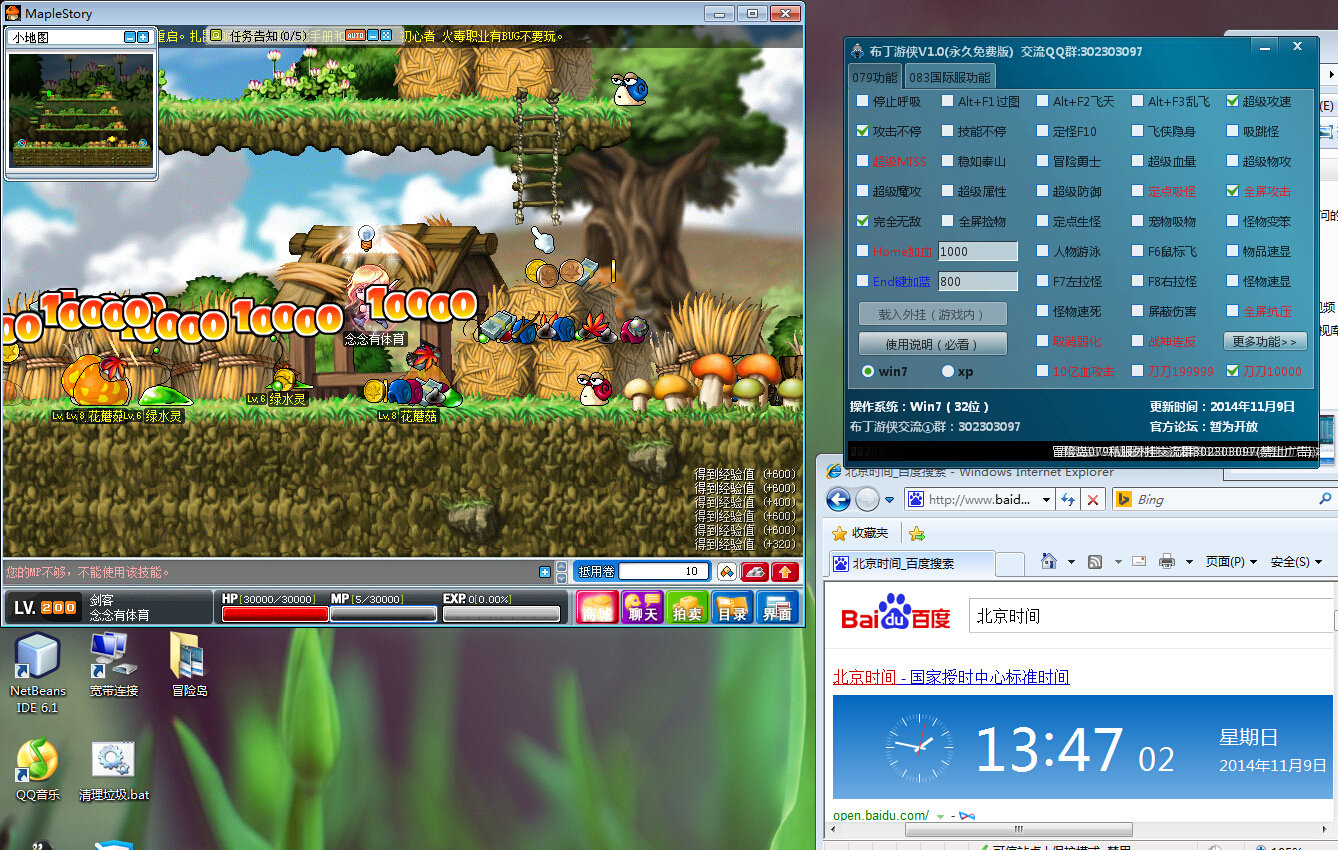Viewport: 1338px width, 850px height.
Task: Click the Stop loading X icon in Internet Explorer
Action: [1093, 500]
